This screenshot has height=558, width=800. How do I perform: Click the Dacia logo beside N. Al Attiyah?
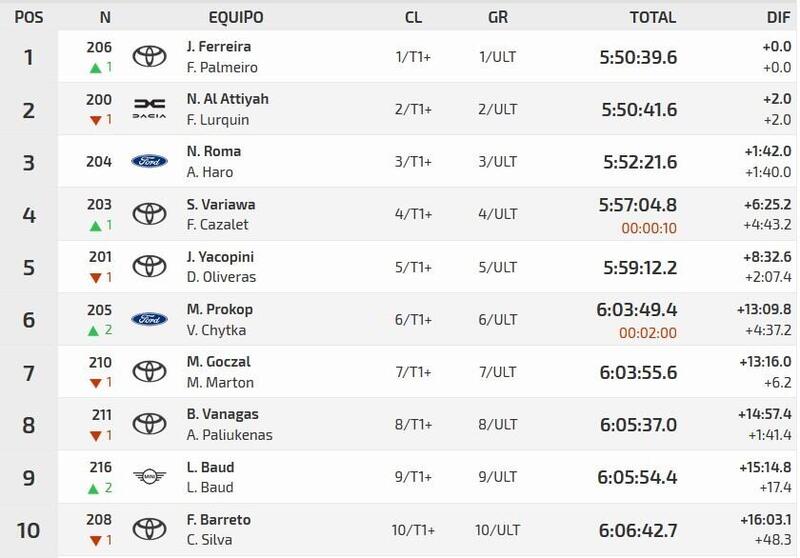(x=150, y=109)
